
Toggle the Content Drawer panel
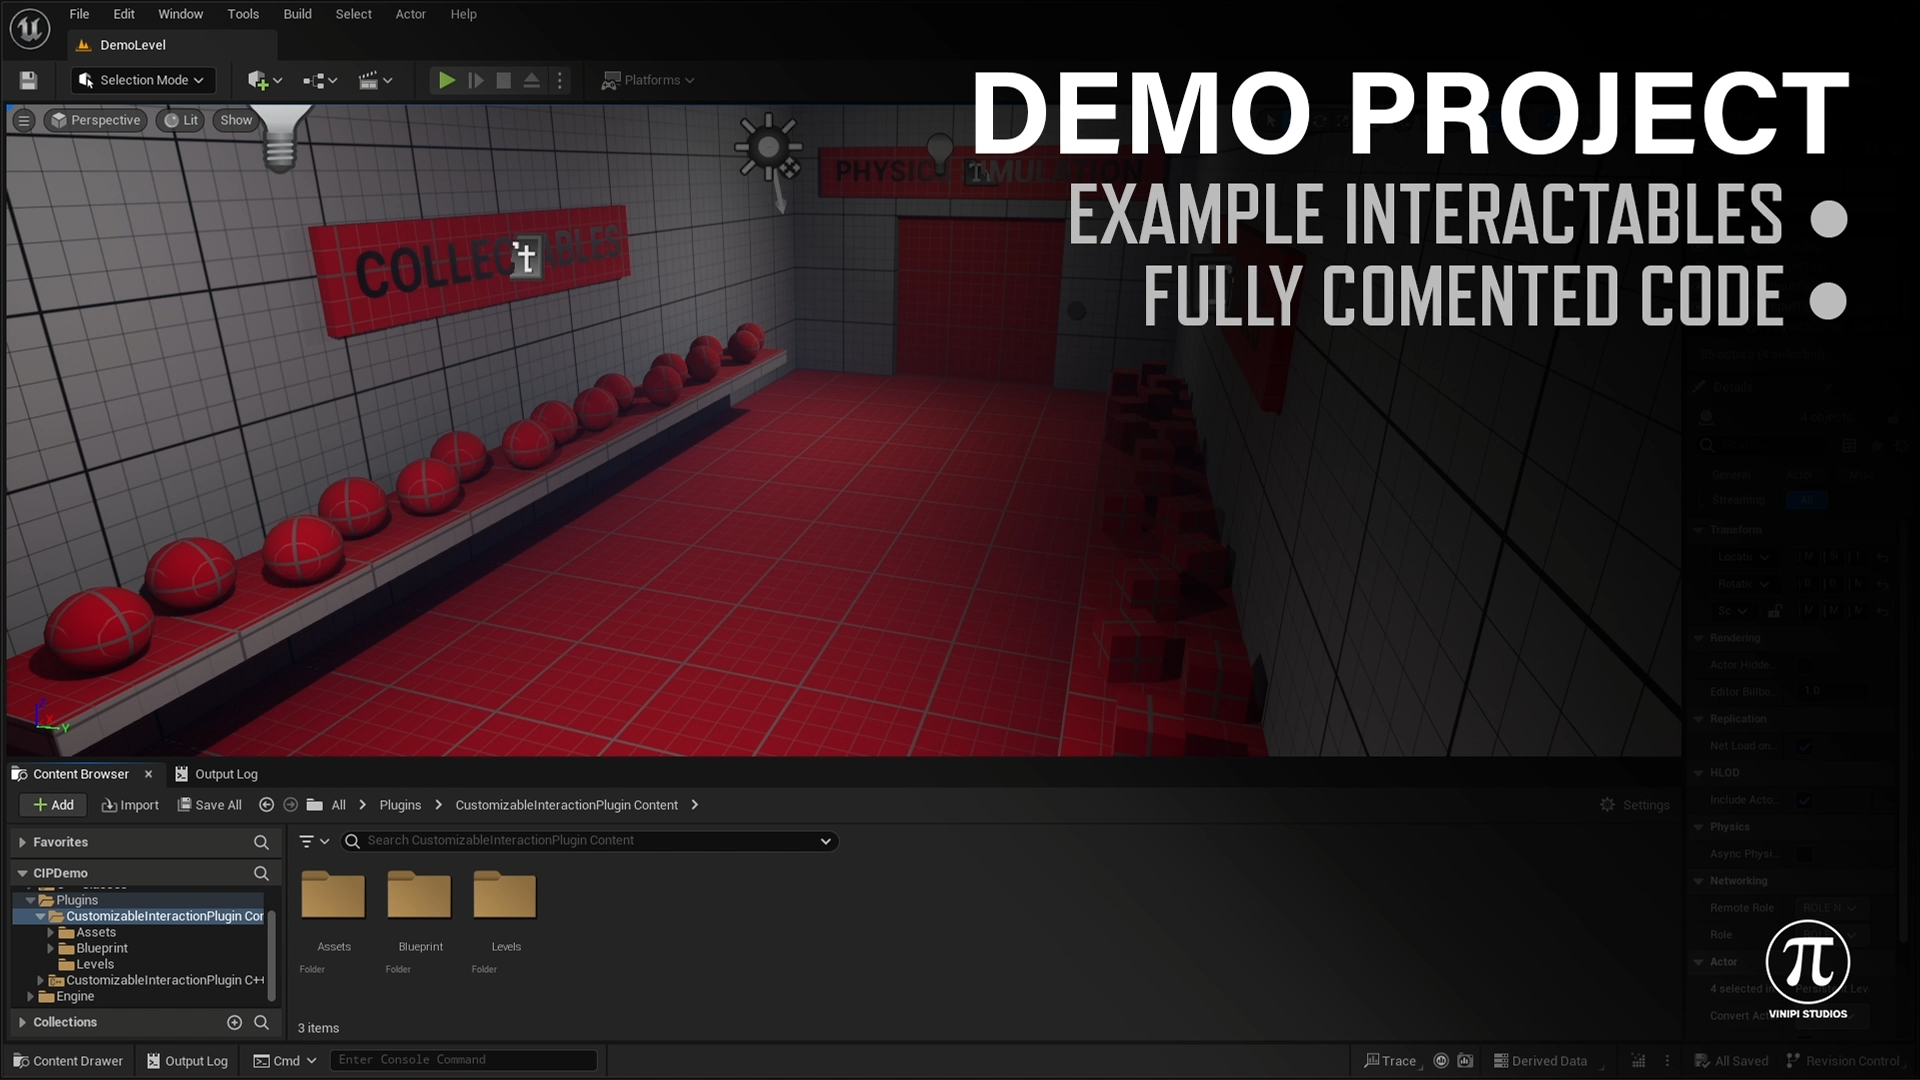[x=67, y=1060]
